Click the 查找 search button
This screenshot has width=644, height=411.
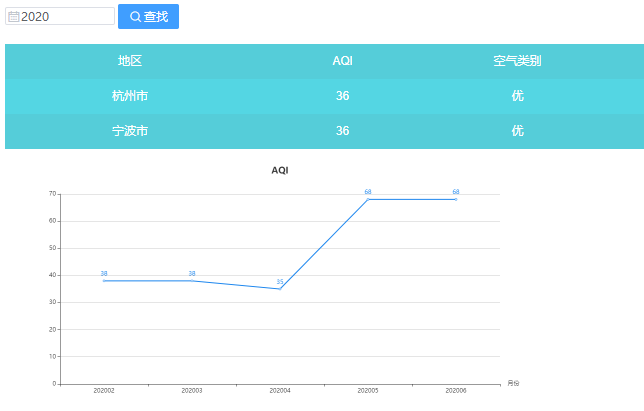click(148, 17)
